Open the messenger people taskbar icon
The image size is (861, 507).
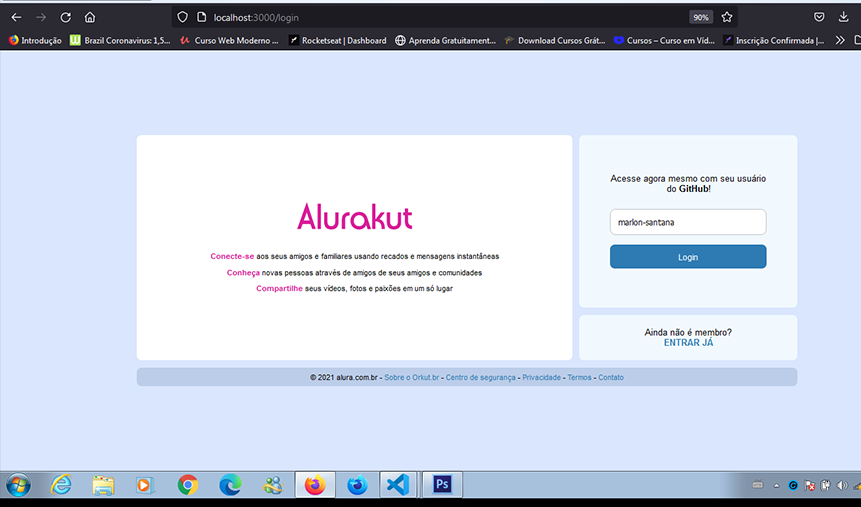click(272, 485)
